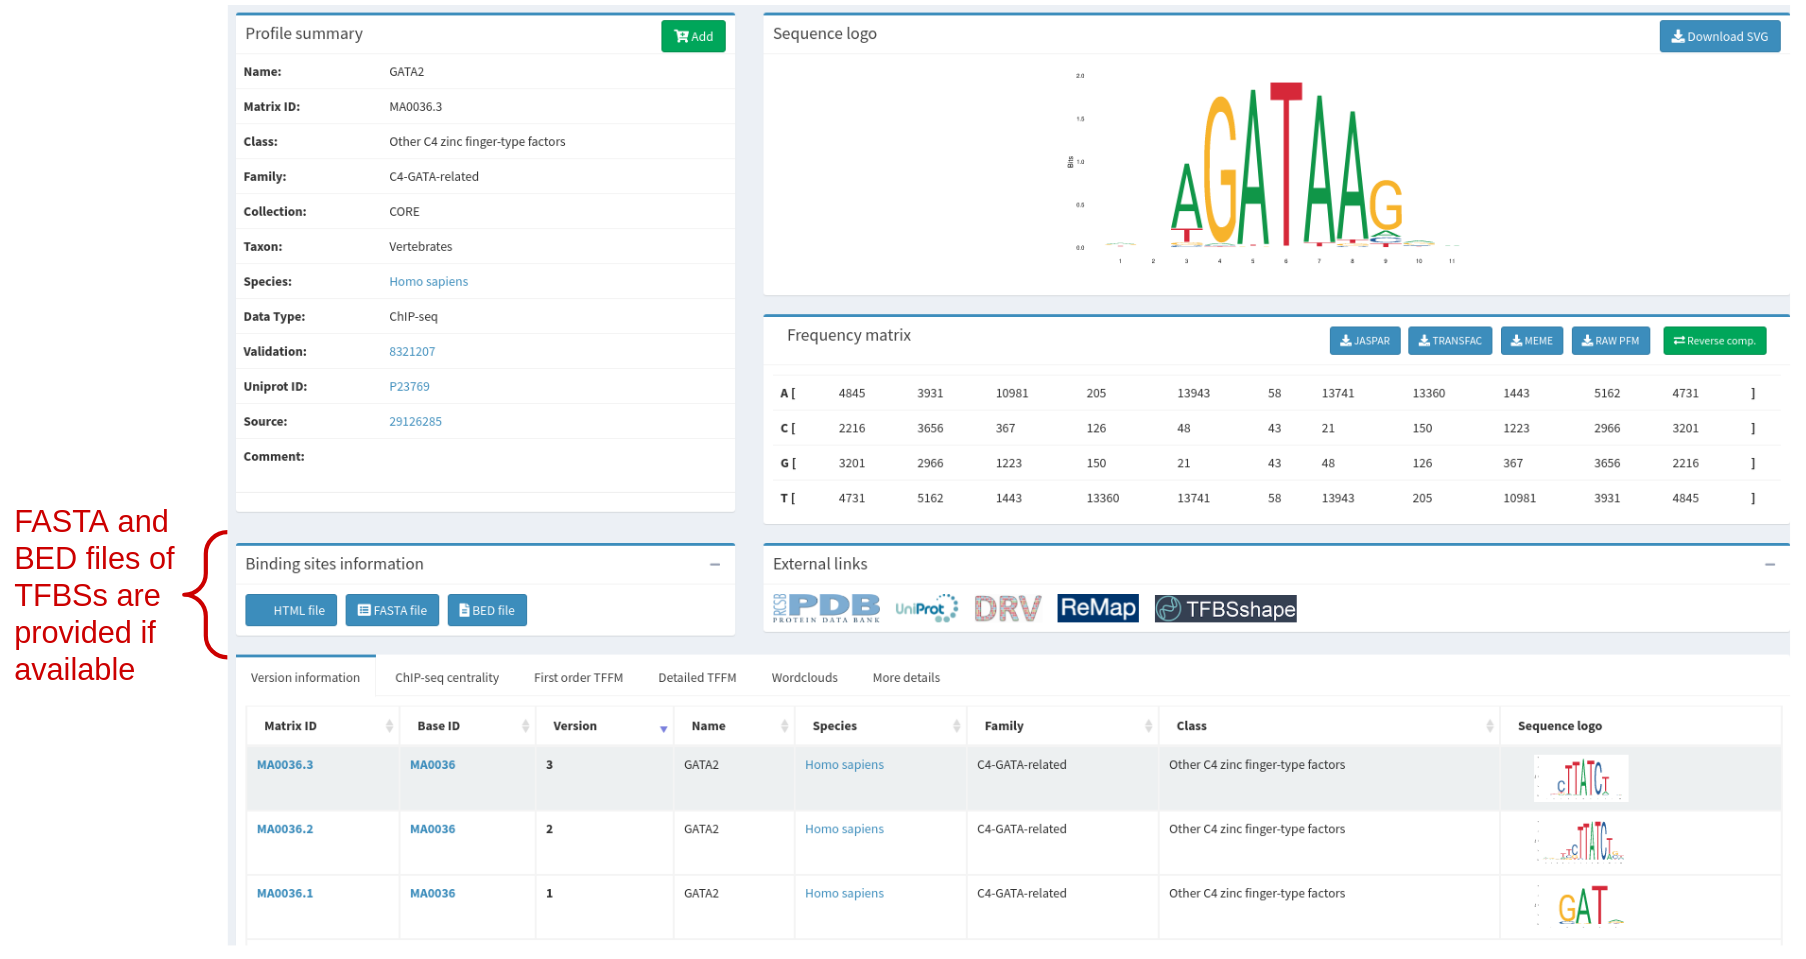This screenshot has width=1806, height=959.
Task: Open the Wordclouds tab
Action: click(804, 678)
